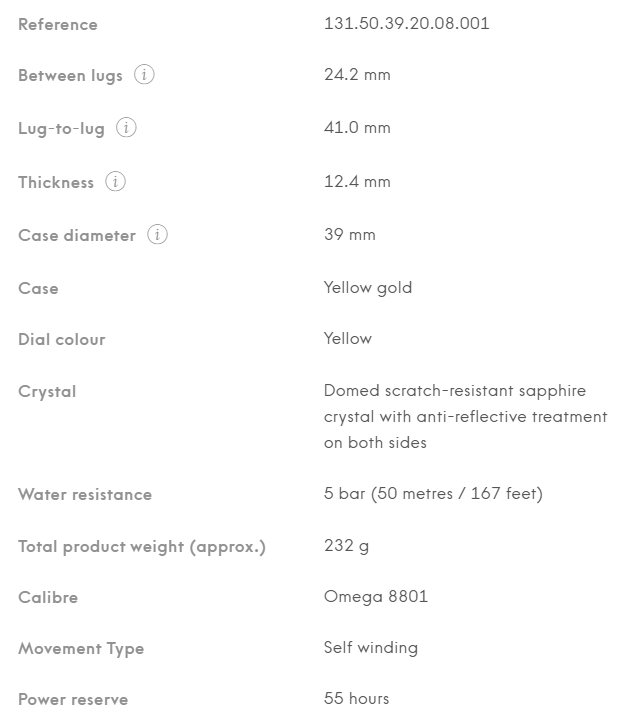Click the 5 bar water resistance value

tap(433, 493)
